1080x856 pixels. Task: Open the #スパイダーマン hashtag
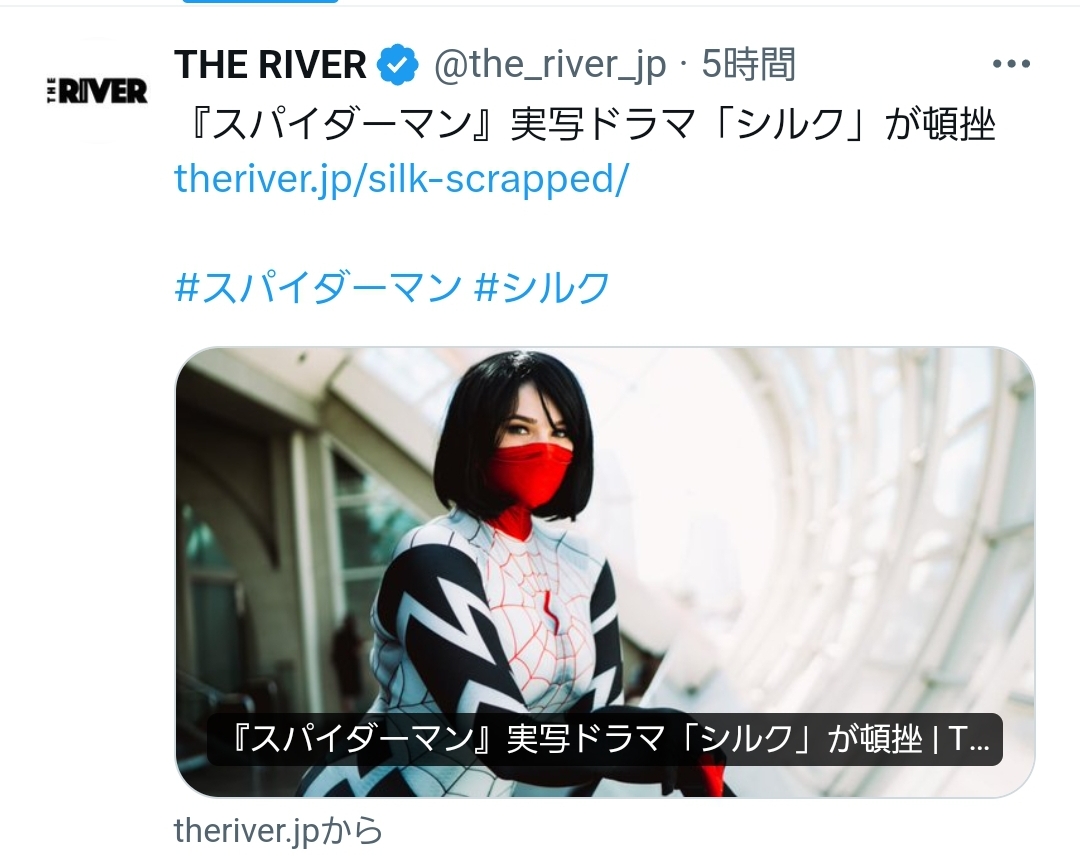pyautogui.click(x=318, y=287)
